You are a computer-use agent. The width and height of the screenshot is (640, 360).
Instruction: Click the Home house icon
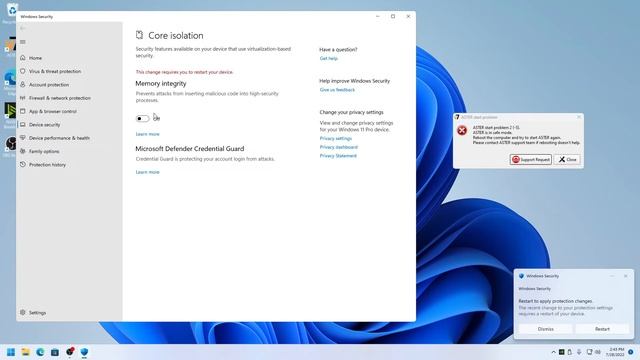pyautogui.click(x=23, y=58)
